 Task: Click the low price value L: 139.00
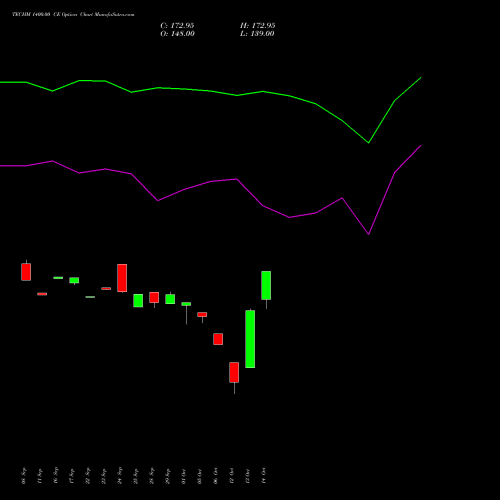pyautogui.click(x=257, y=34)
